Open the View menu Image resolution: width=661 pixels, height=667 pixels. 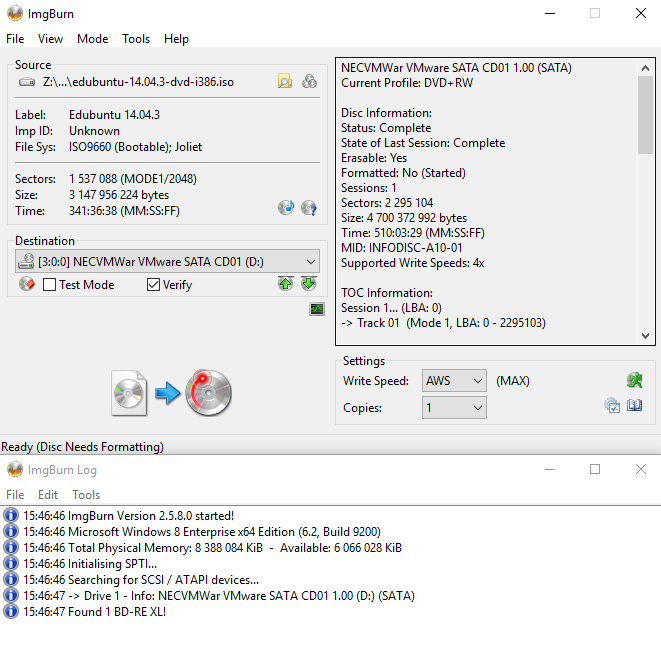click(50, 39)
